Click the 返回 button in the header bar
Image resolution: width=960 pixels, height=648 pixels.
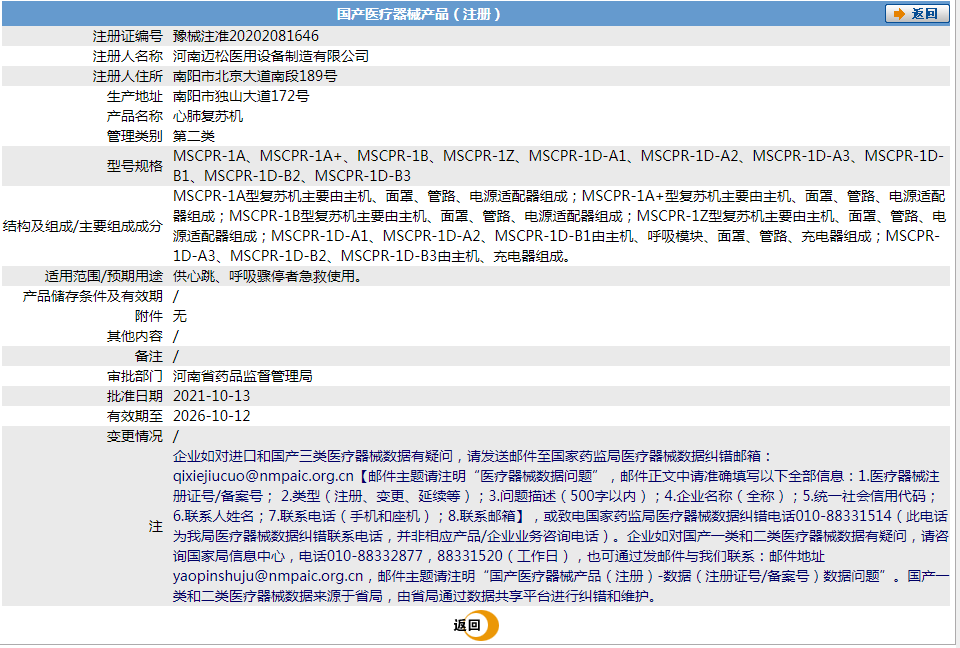click(x=917, y=13)
